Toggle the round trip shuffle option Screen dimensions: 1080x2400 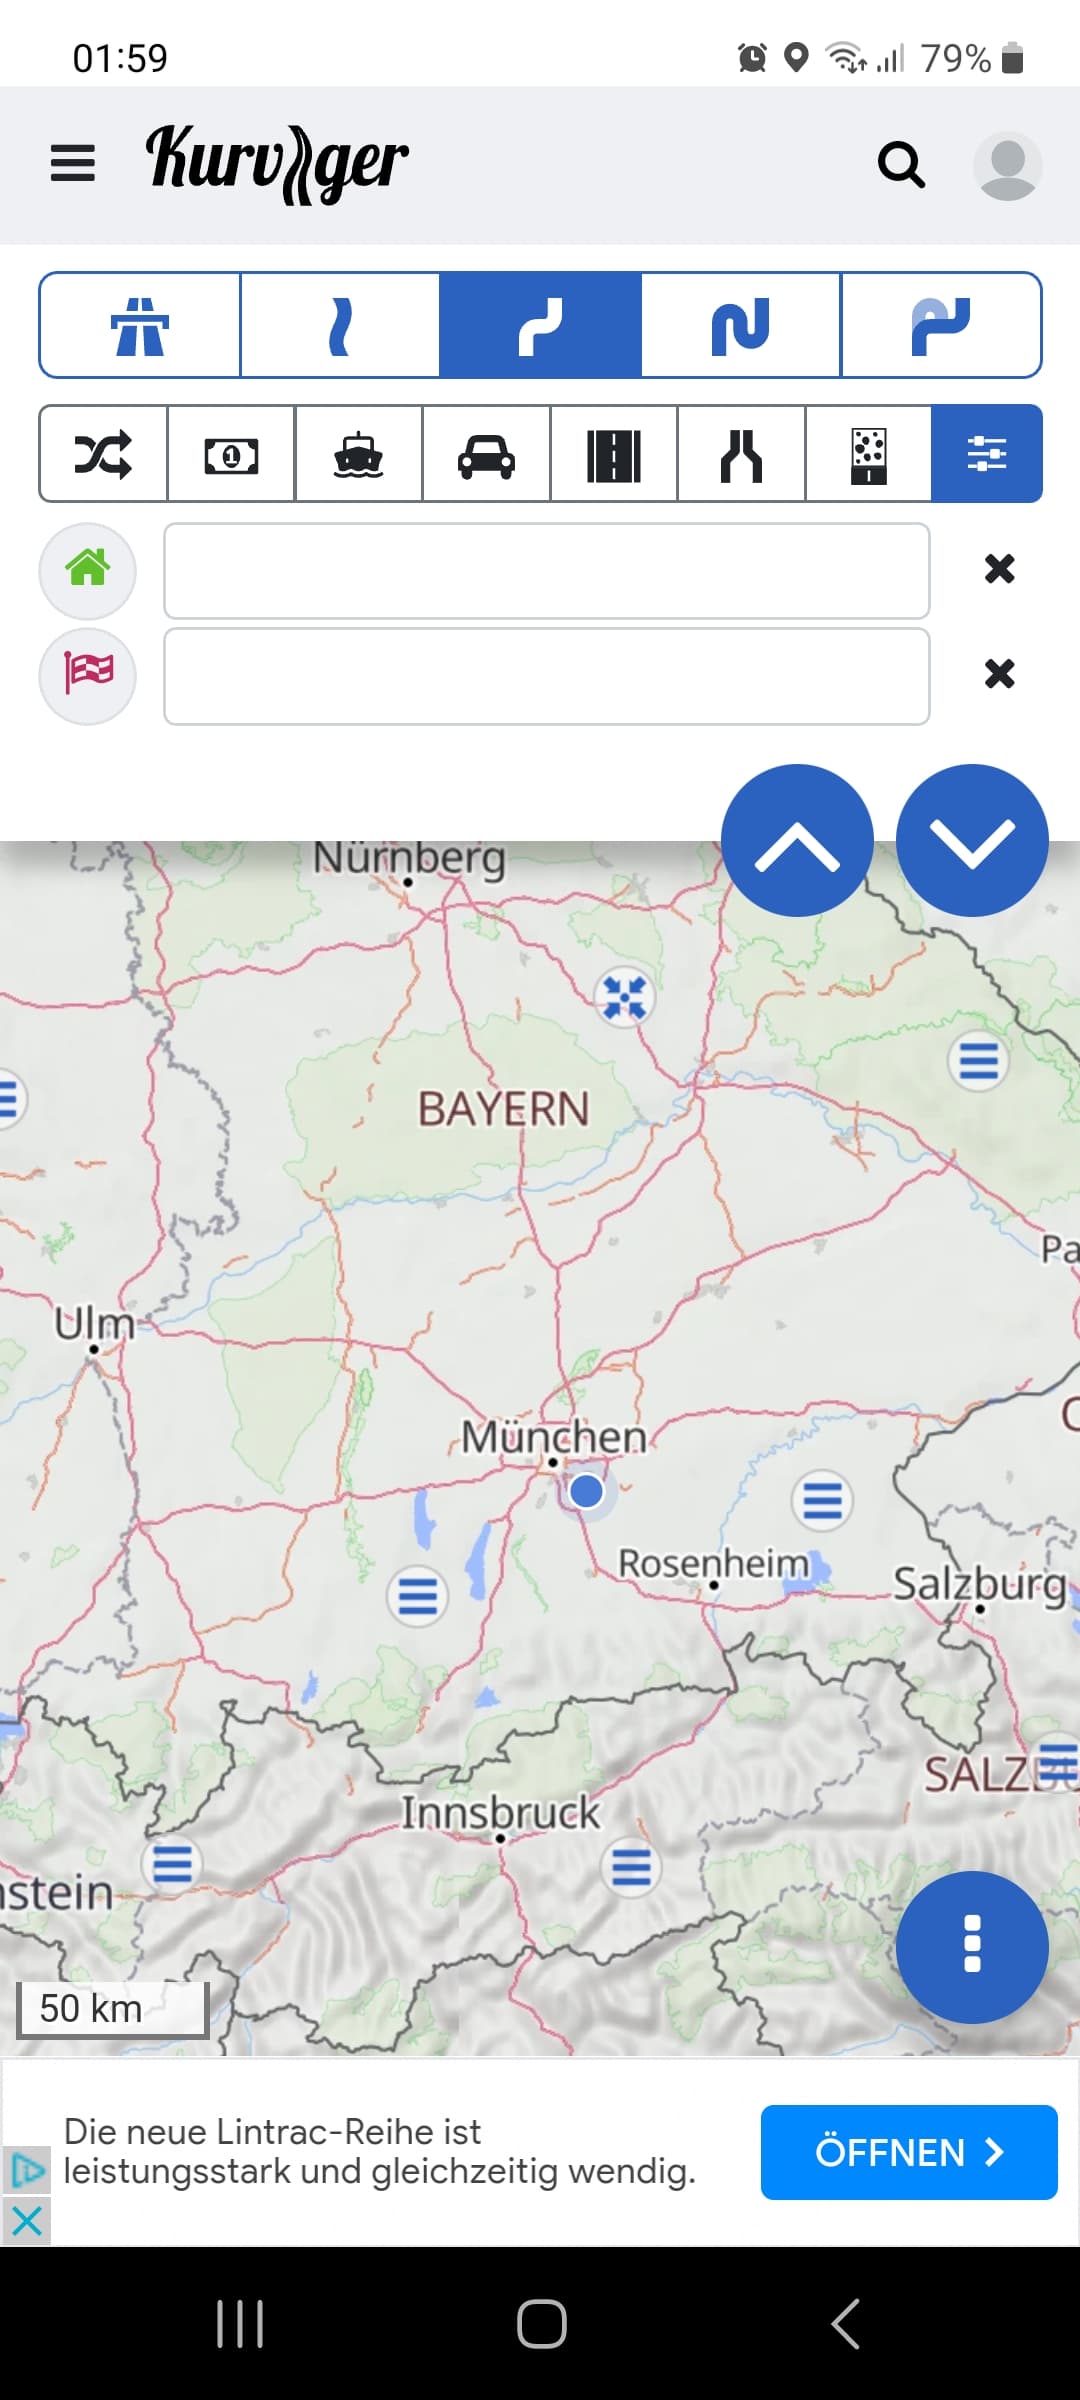point(103,454)
